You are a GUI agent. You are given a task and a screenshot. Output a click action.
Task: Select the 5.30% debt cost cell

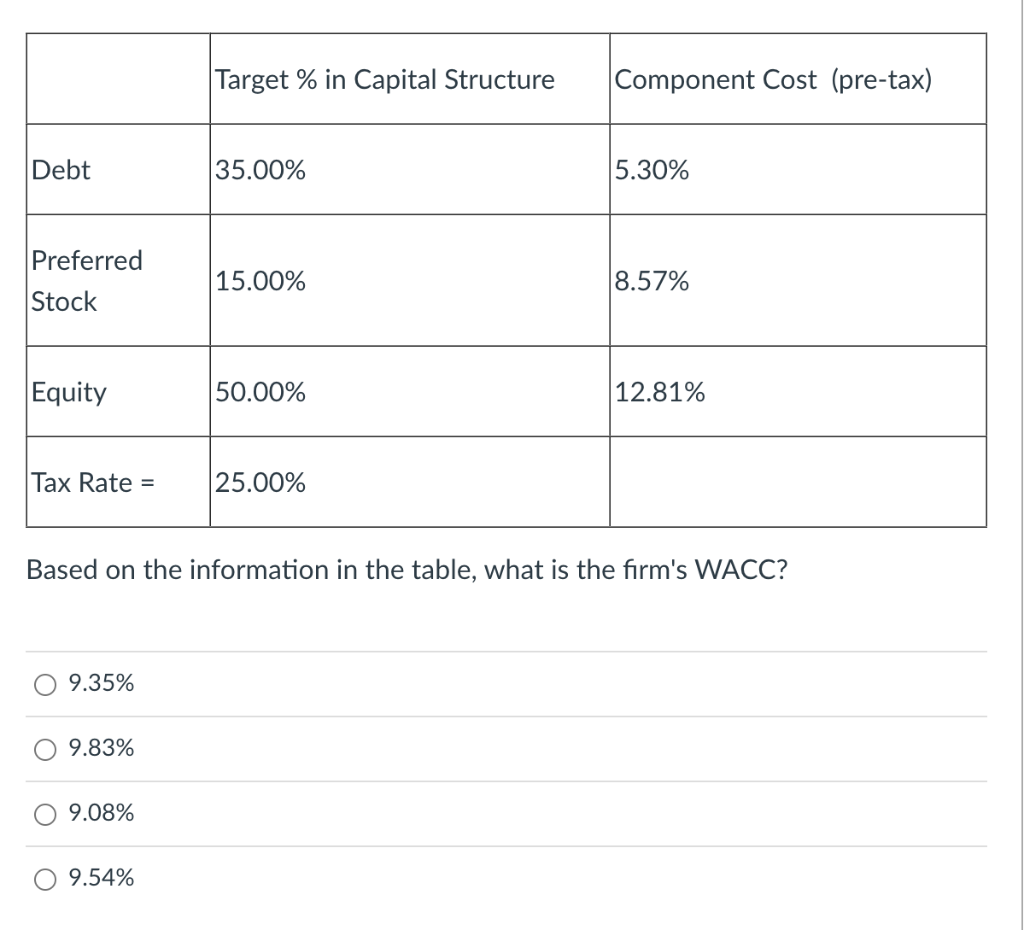tap(650, 170)
